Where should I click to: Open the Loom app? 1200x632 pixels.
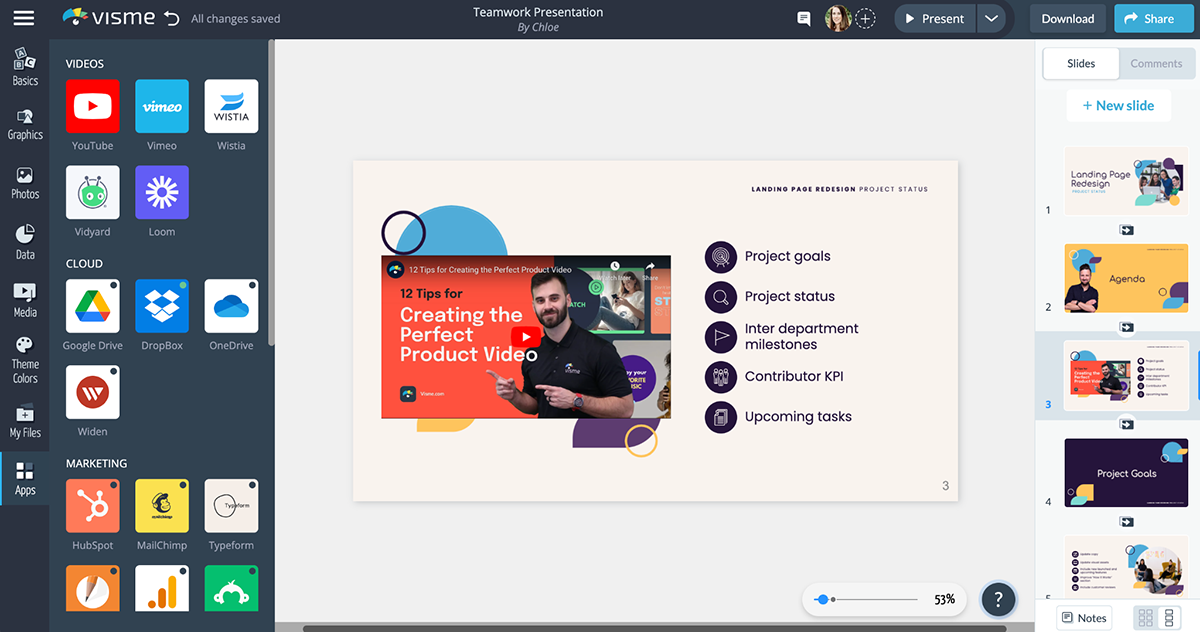(x=161, y=192)
